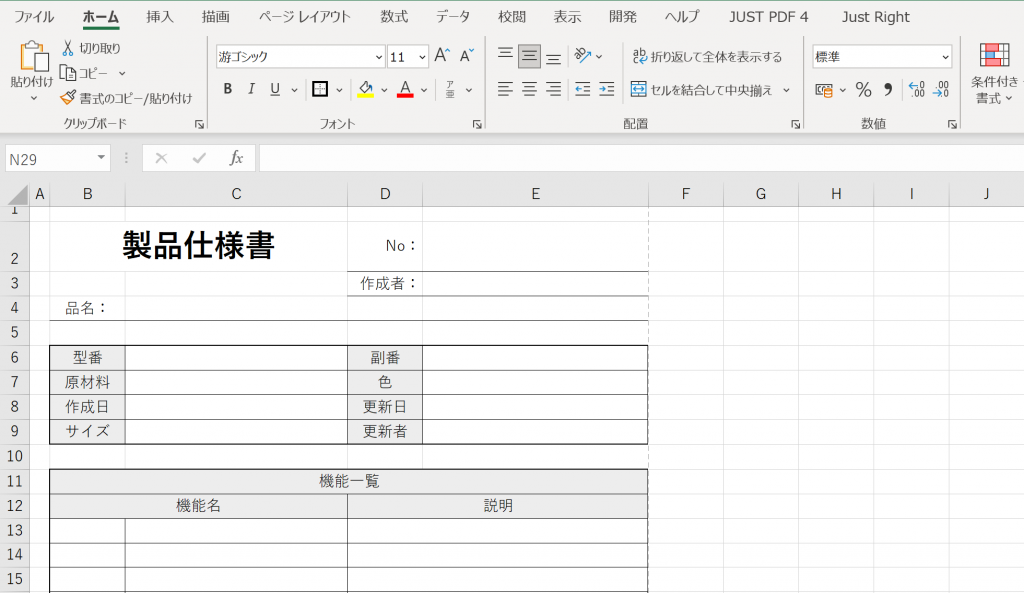The height and width of the screenshot is (593, 1024).
Task: Toggle Bold formatting
Action: pyautogui.click(x=228, y=89)
